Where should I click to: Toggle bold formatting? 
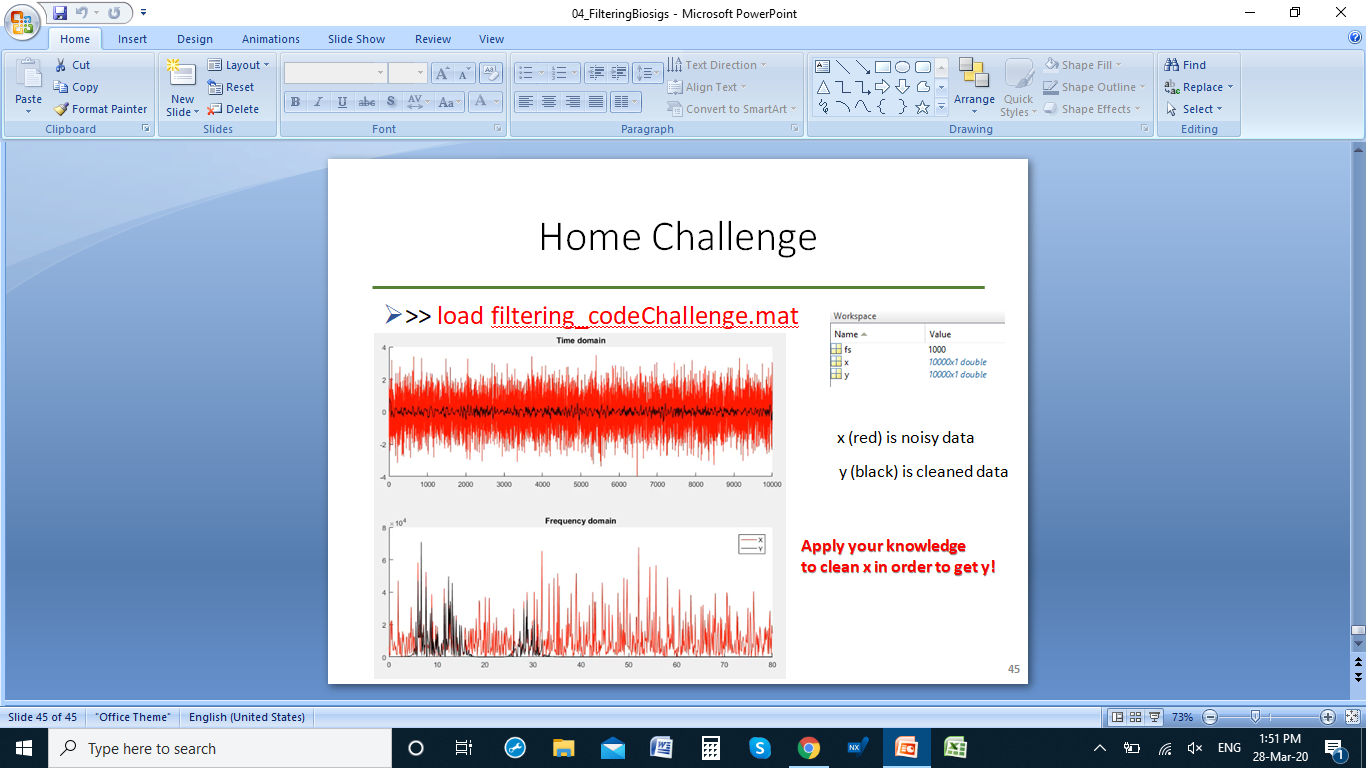pos(295,101)
